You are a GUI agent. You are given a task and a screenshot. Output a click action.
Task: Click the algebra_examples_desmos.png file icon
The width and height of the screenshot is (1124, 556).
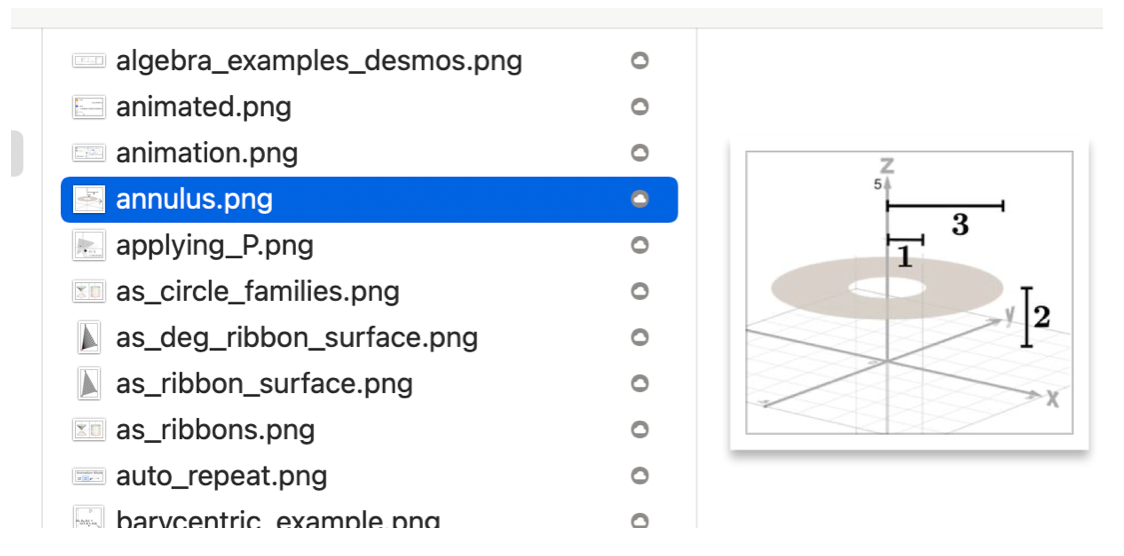point(89,61)
